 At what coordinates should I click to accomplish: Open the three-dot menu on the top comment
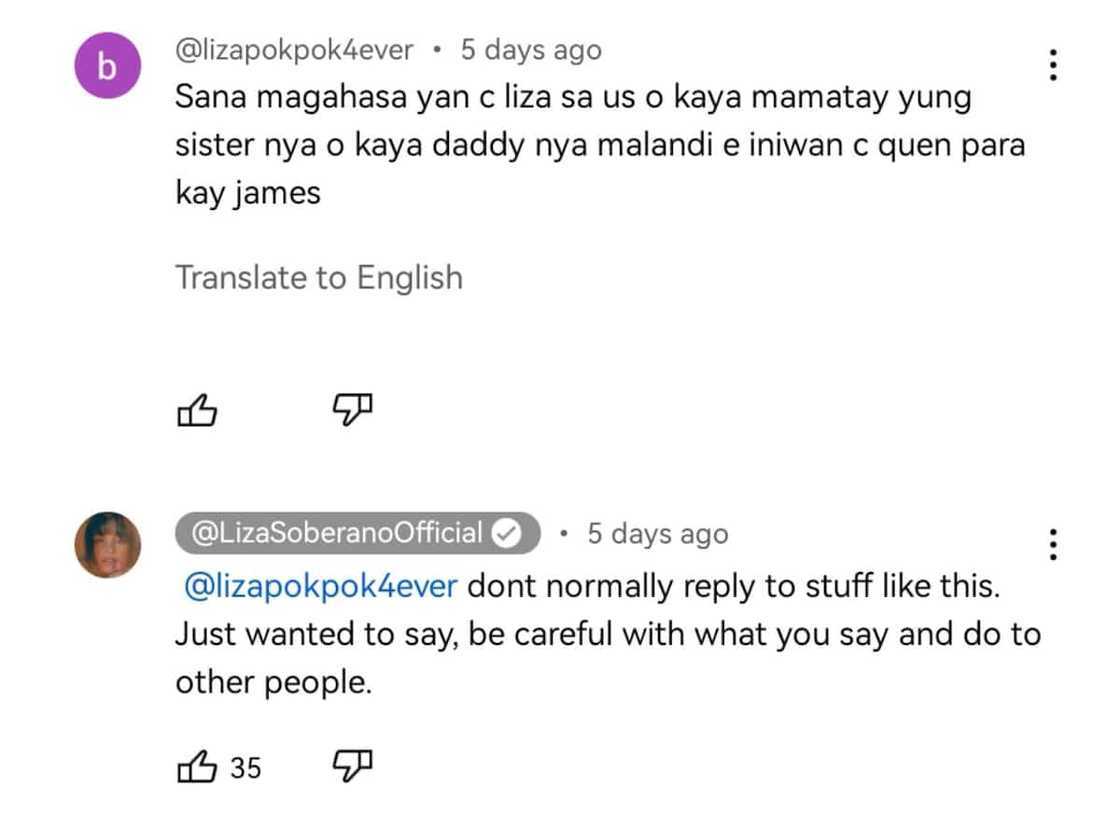1052,66
